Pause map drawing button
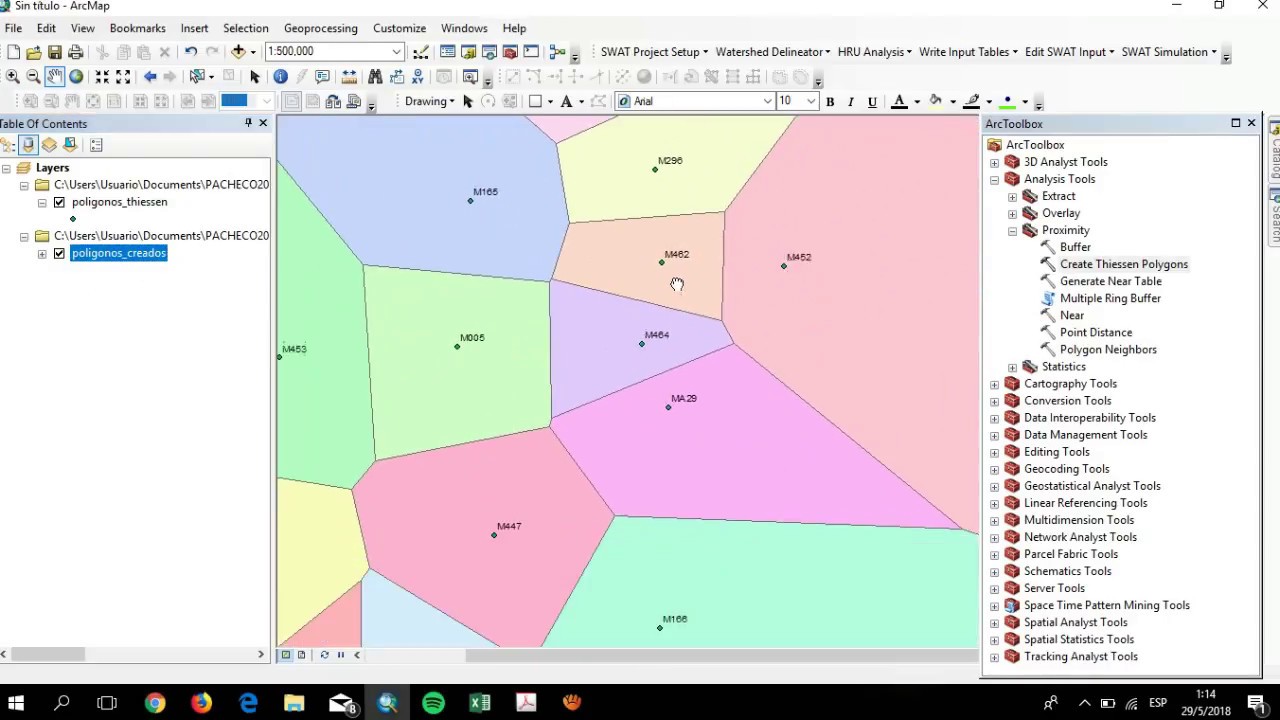 click(340, 655)
